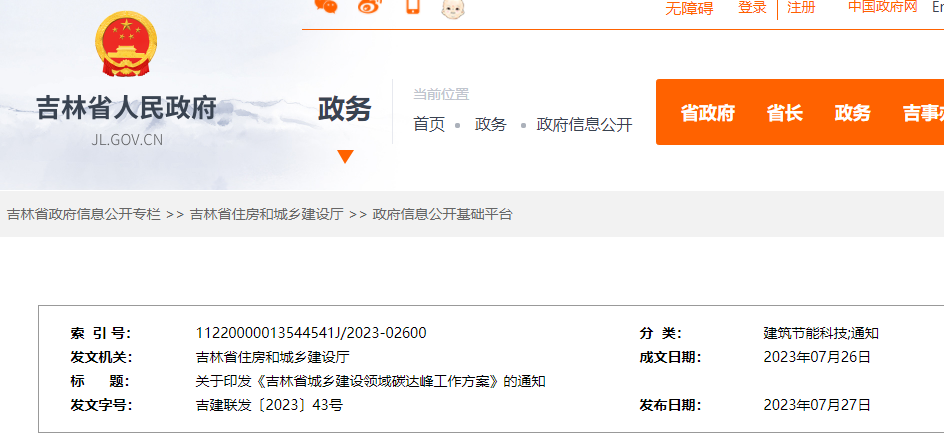This screenshot has height=434, width=944.
Task: Click the 吉林省人民政府 site title
Action: 126,108
